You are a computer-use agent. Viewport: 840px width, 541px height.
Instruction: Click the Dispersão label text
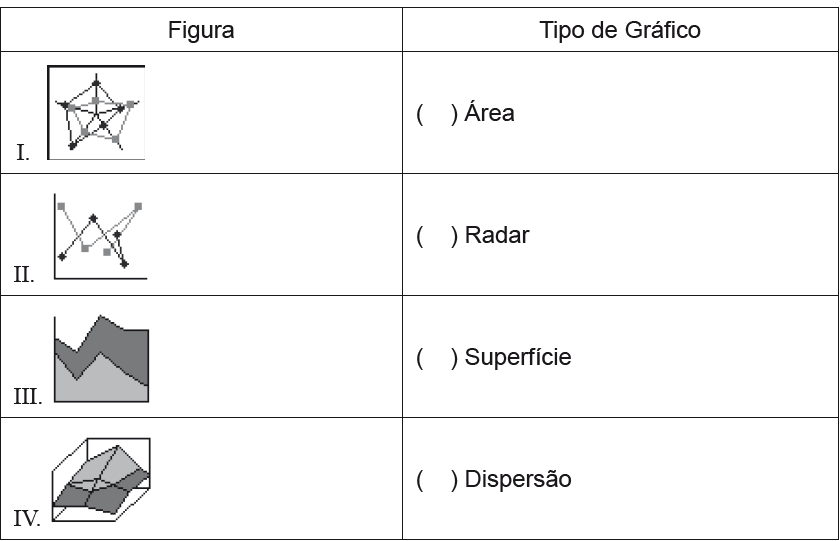[x=518, y=479]
